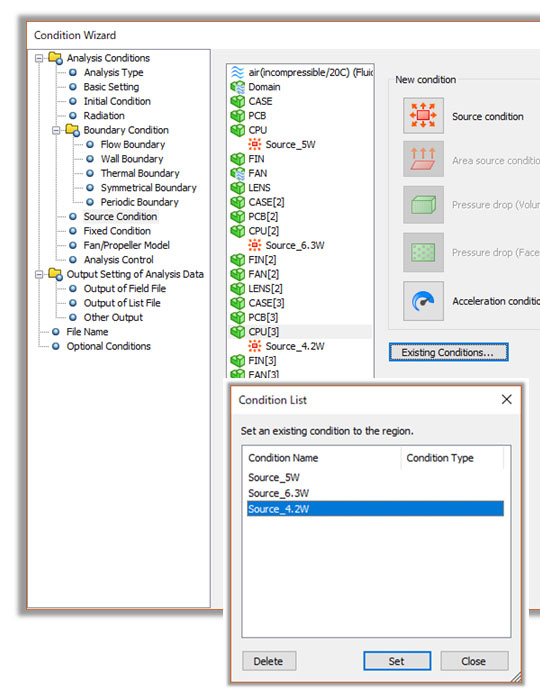Screen dimensions: 540x690
Task: Click the Source condition icon button
Action: (423, 116)
